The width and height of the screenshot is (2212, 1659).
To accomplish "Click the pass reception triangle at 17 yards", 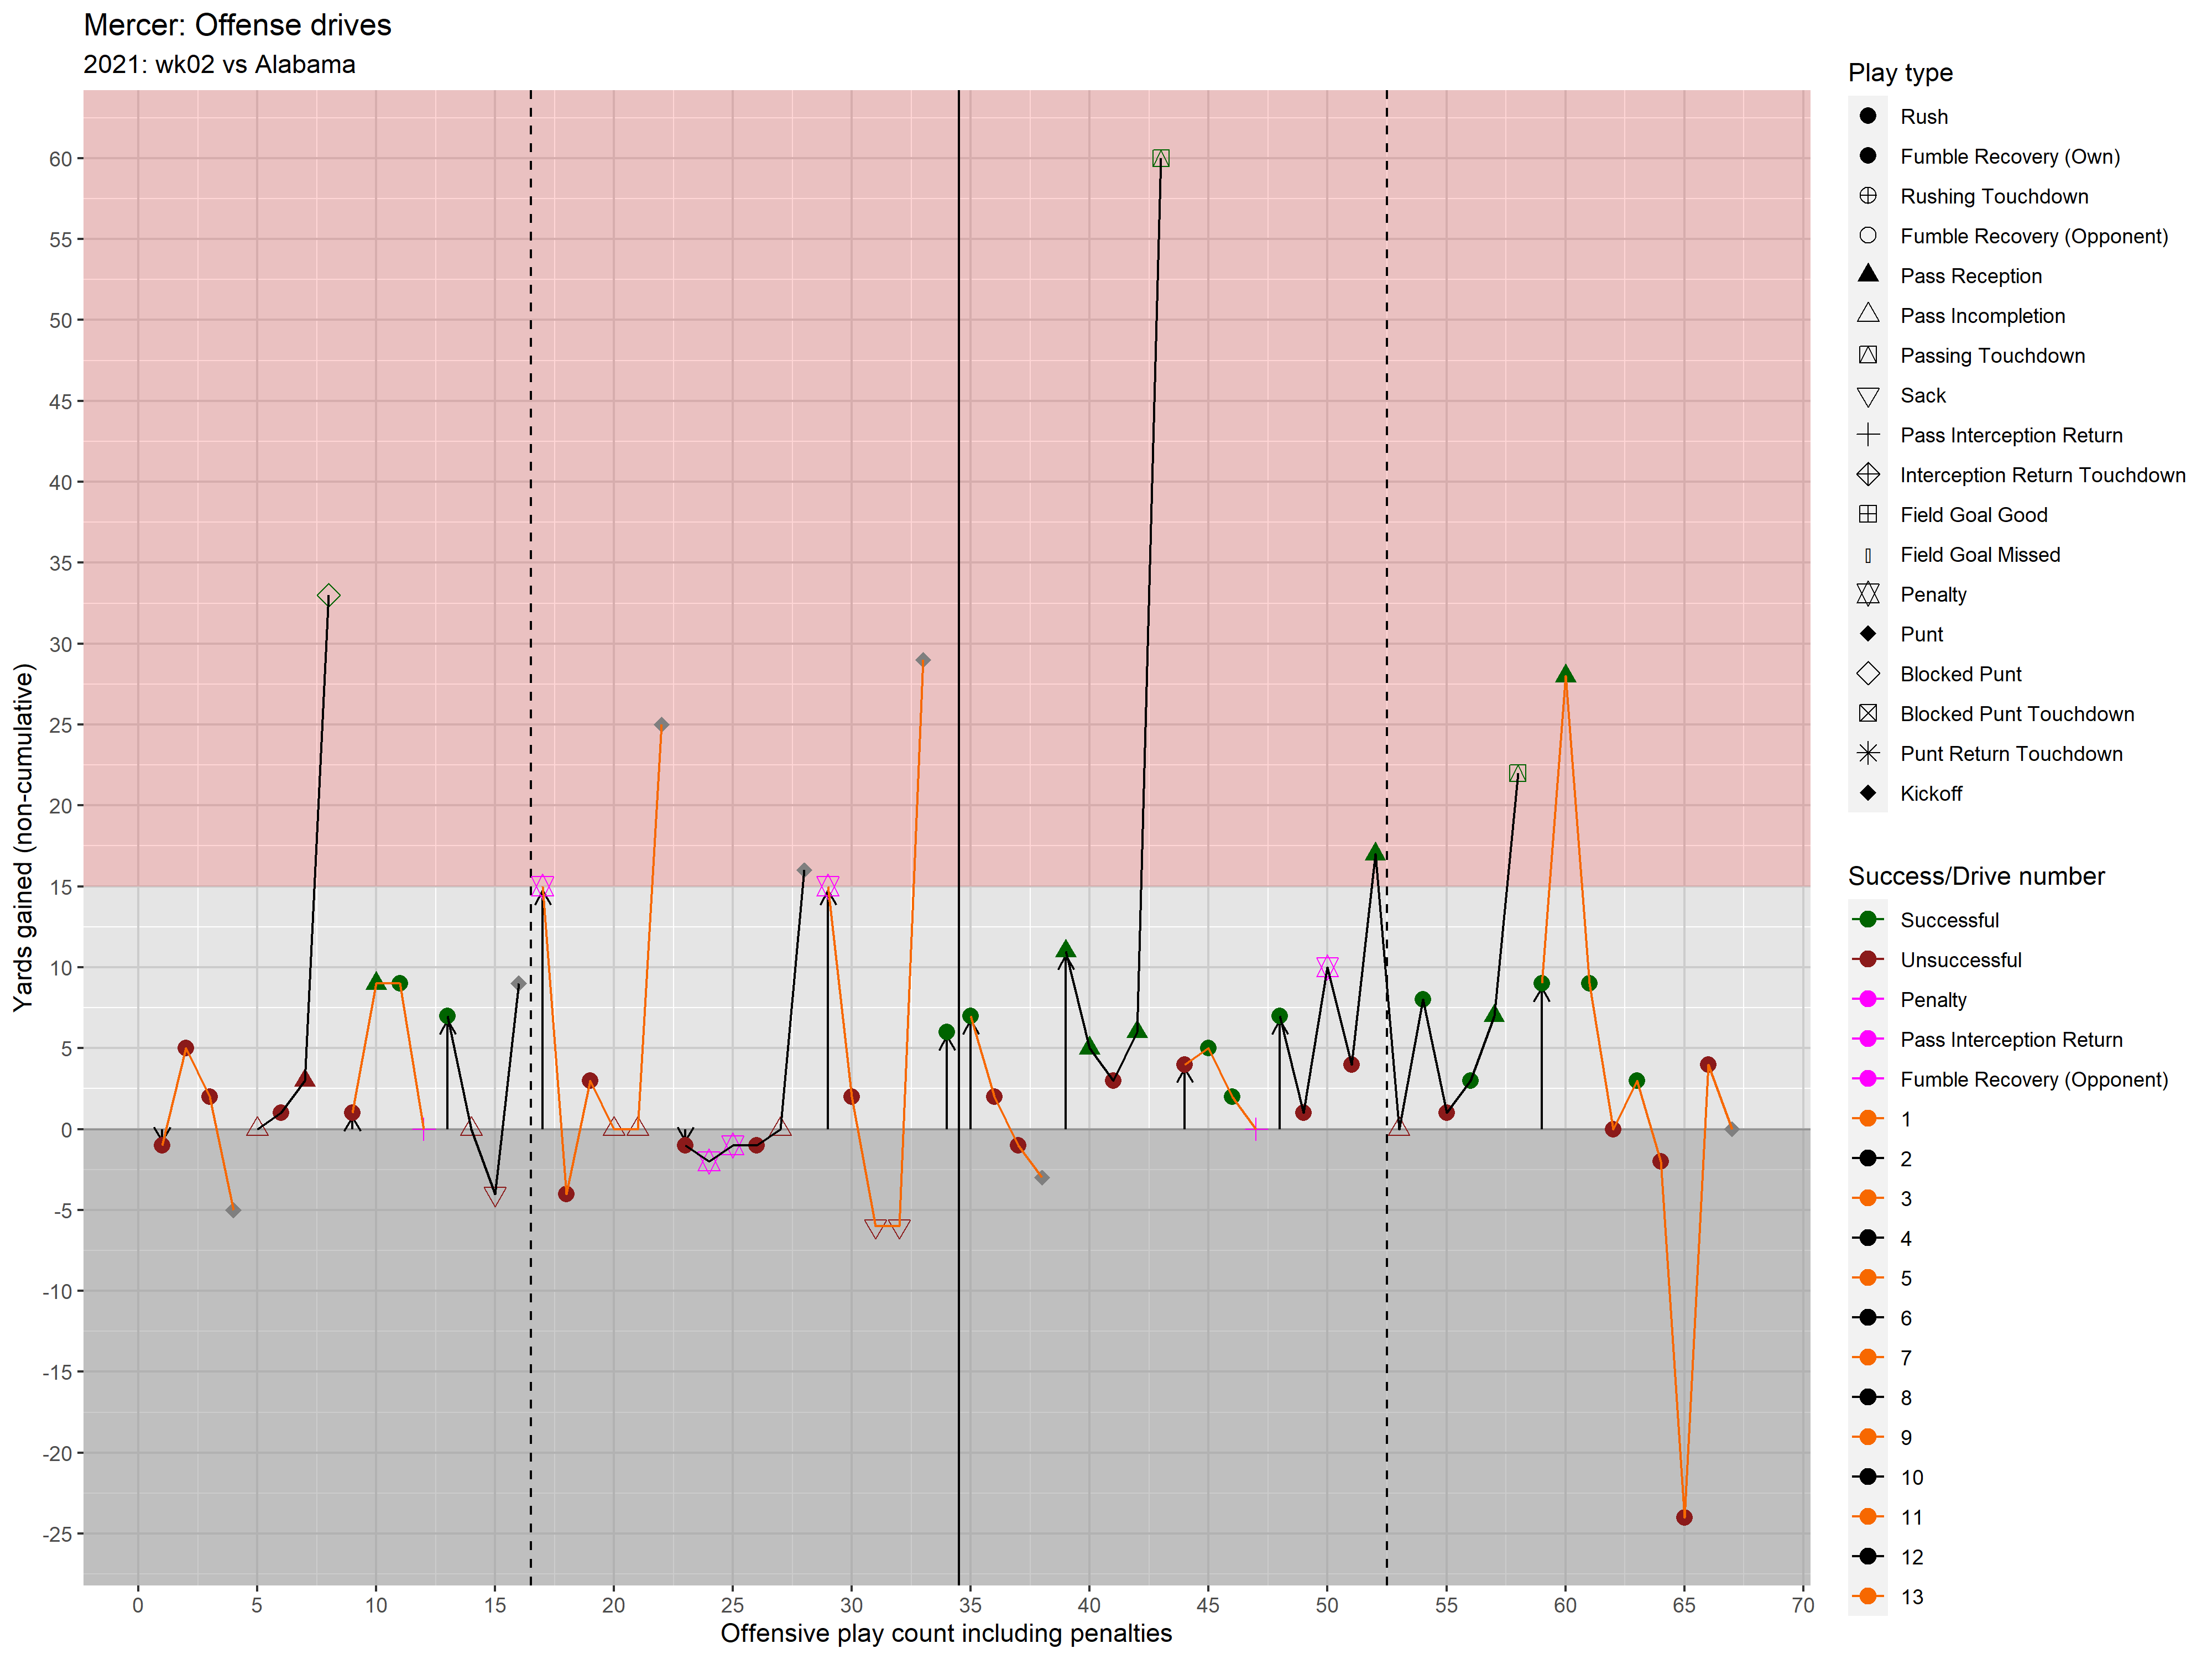I will (x=1375, y=853).
